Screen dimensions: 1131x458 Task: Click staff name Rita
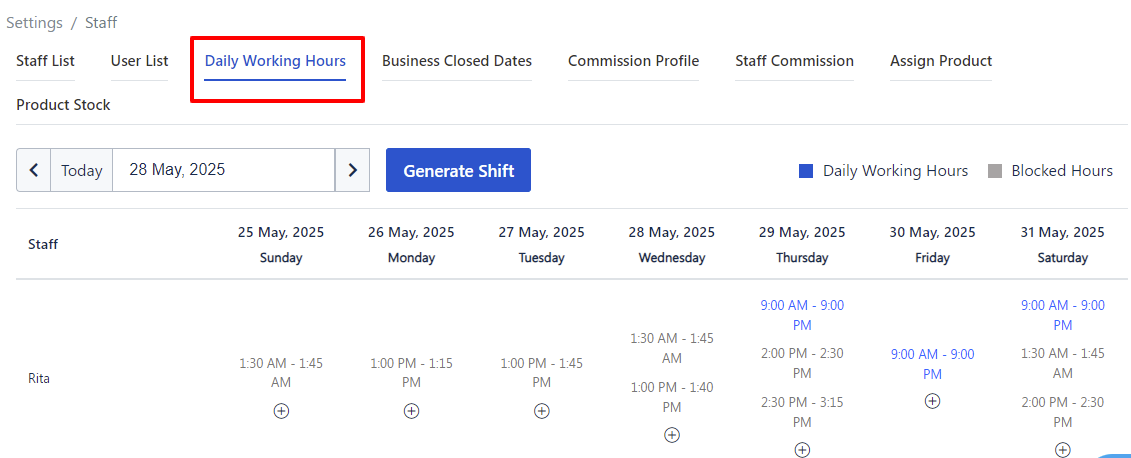click(x=39, y=378)
